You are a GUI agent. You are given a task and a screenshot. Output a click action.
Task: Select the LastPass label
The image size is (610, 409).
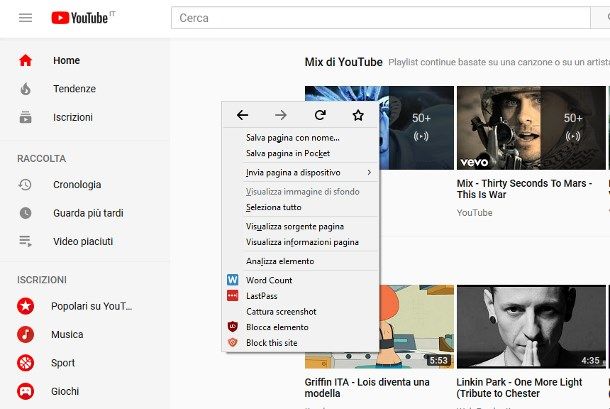pyautogui.click(x=261, y=296)
